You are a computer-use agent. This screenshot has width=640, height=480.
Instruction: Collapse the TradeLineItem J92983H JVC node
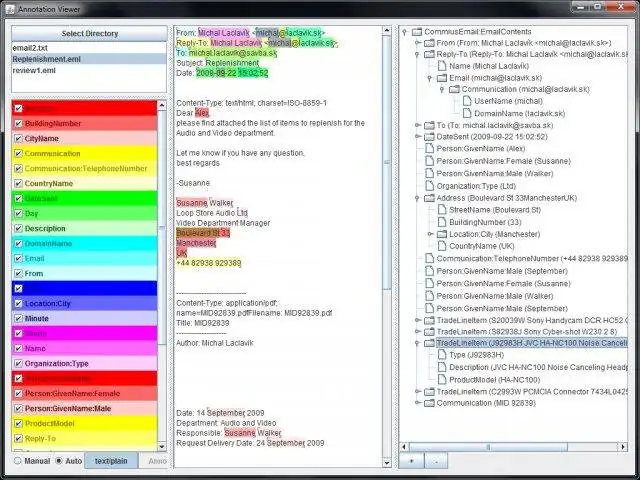coord(417,343)
